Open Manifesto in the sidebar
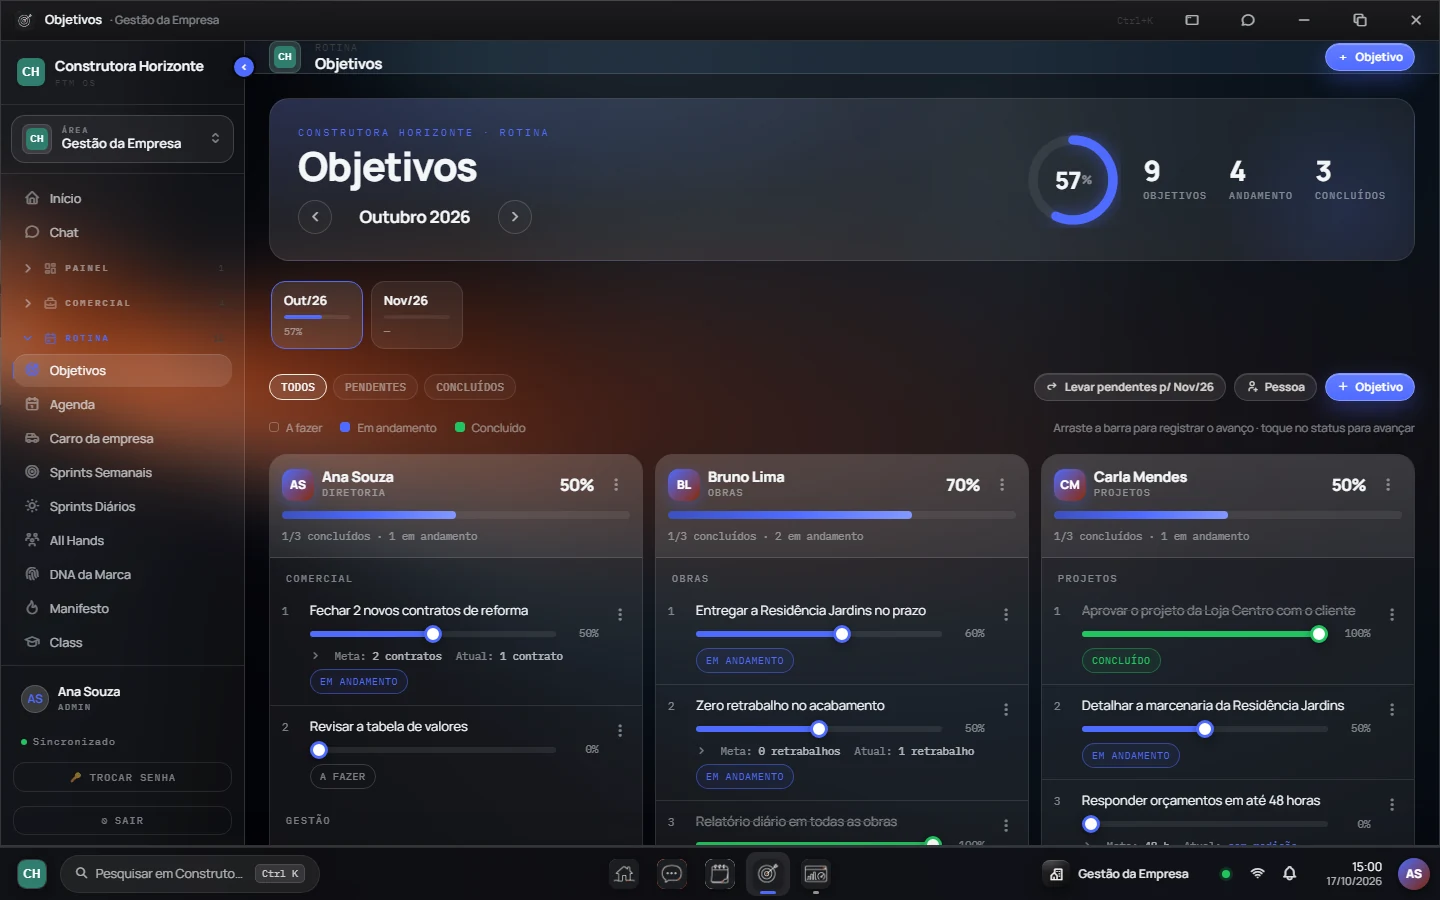The width and height of the screenshot is (1440, 900). pyautogui.click(x=122, y=608)
